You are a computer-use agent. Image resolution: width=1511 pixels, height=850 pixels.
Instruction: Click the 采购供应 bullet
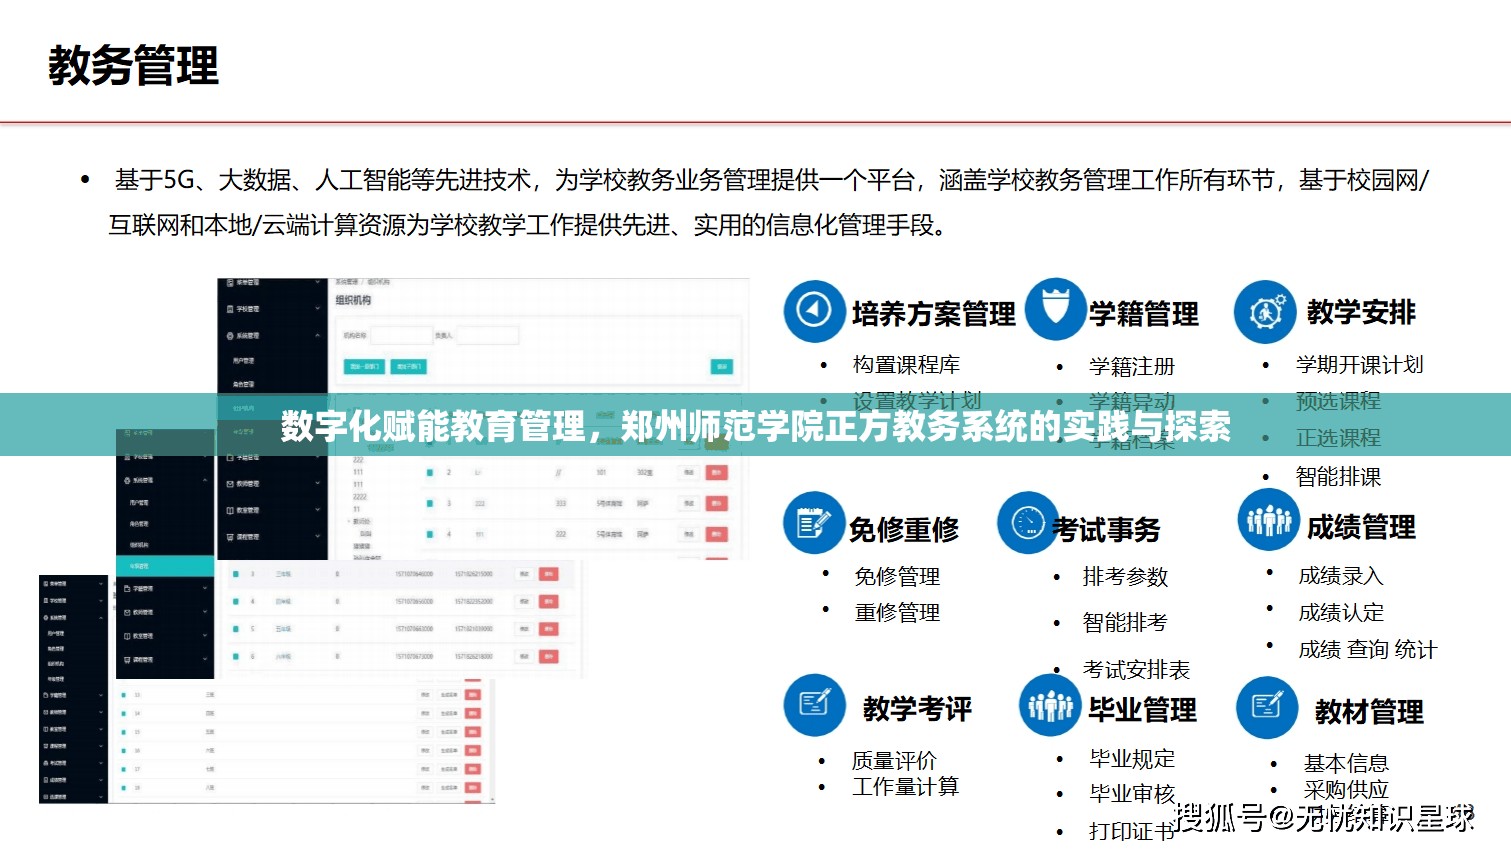click(x=1346, y=790)
